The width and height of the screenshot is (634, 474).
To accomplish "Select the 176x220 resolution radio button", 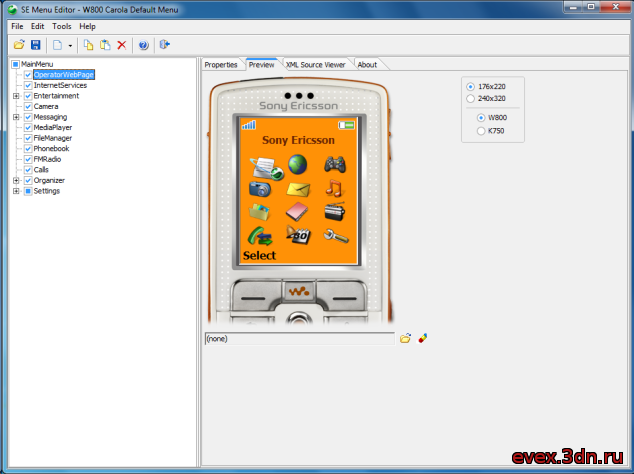I will click(x=470, y=87).
